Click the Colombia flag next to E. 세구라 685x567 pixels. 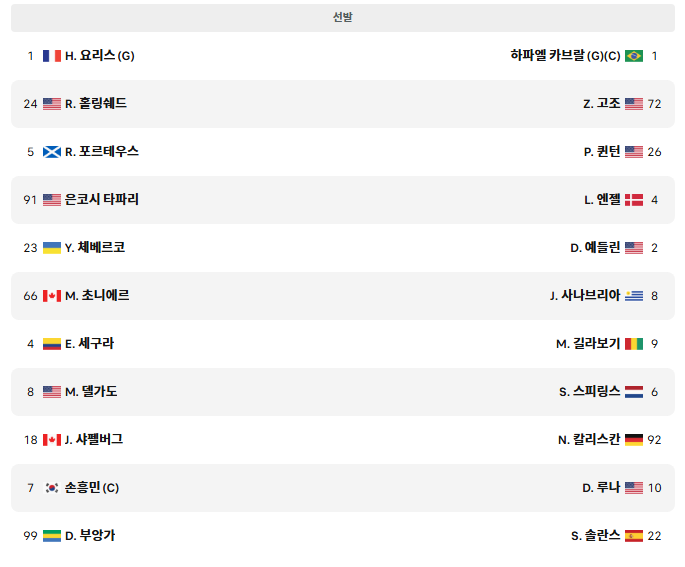(x=52, y=344)
